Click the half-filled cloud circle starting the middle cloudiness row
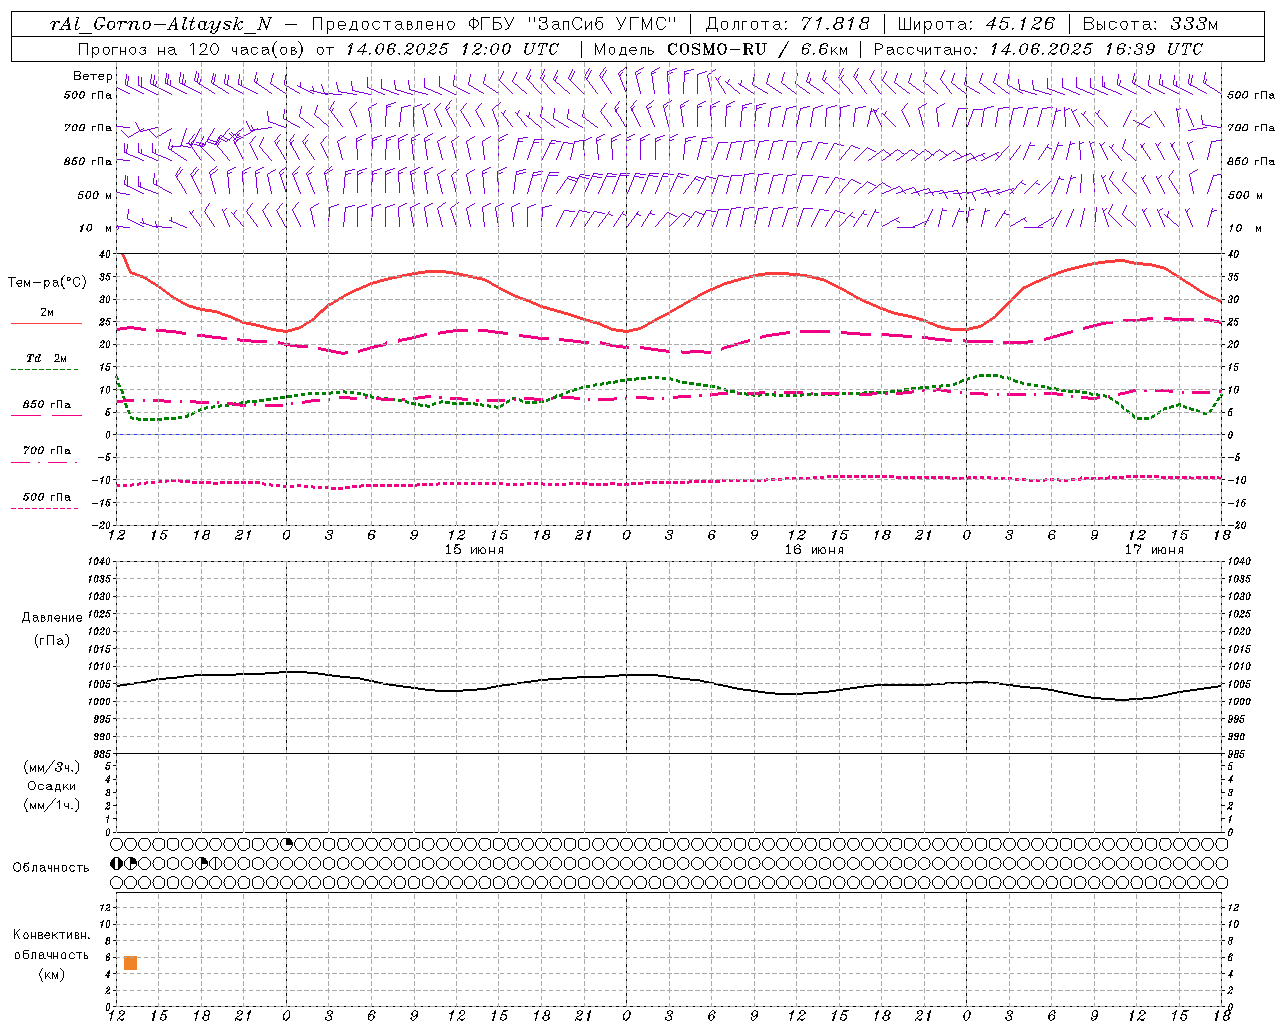1280x1024 pixels. click(x=116, y=863)
